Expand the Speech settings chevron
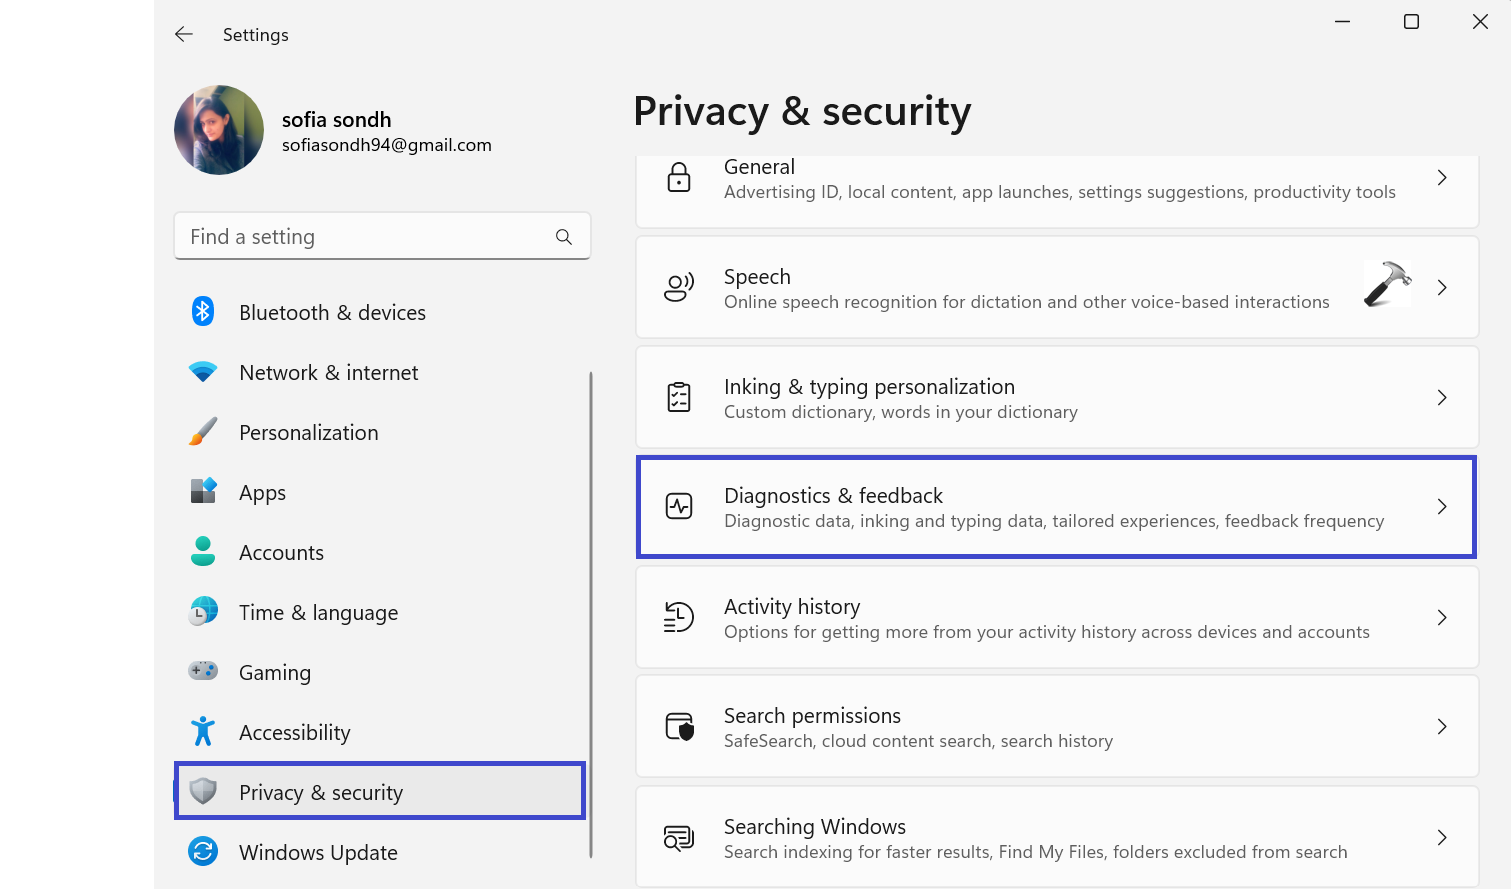 [x=1441, y=288]
